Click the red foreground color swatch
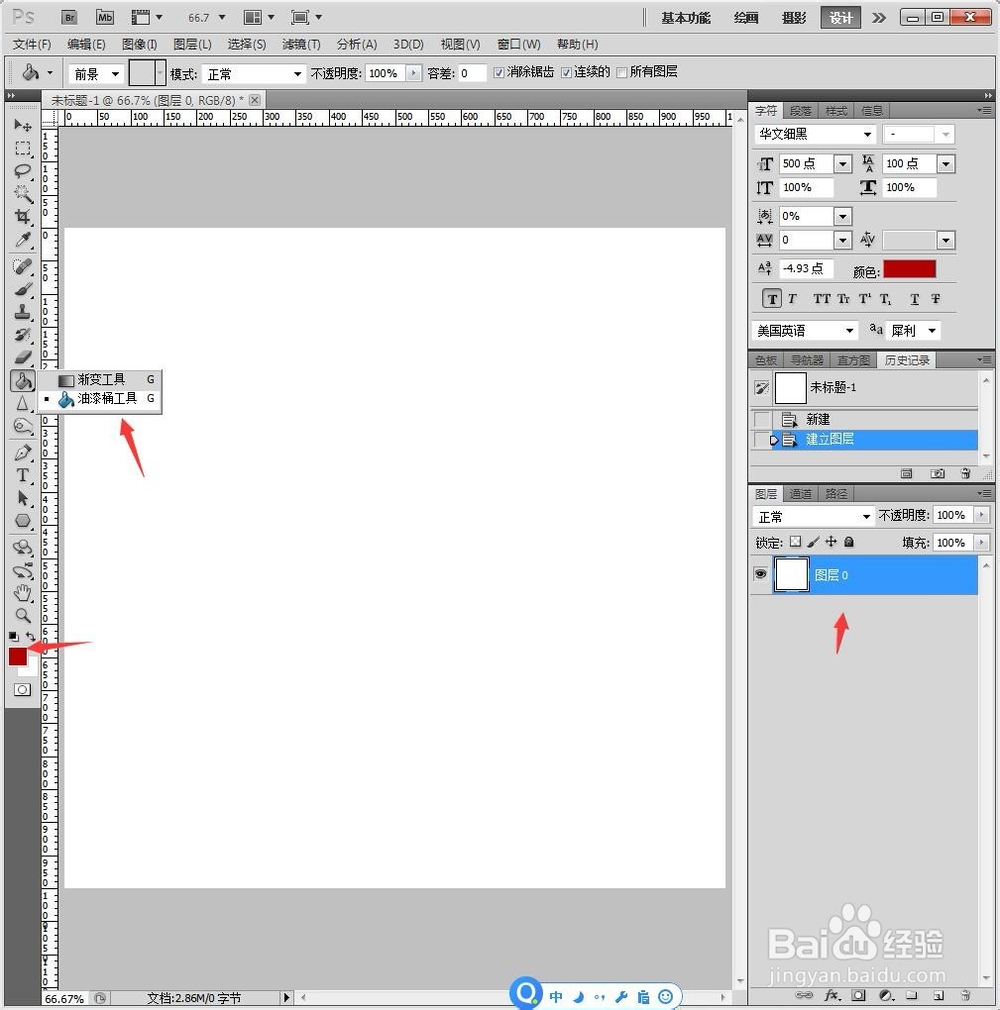The width and height of the screenshot is (1000, 1010). coord(17,656)
